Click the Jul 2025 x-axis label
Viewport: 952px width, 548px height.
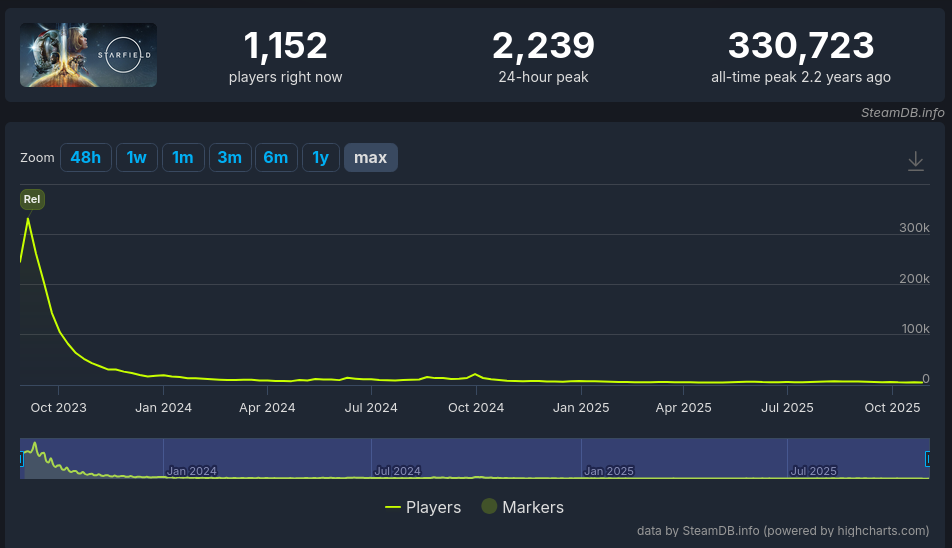click(787, 408)
